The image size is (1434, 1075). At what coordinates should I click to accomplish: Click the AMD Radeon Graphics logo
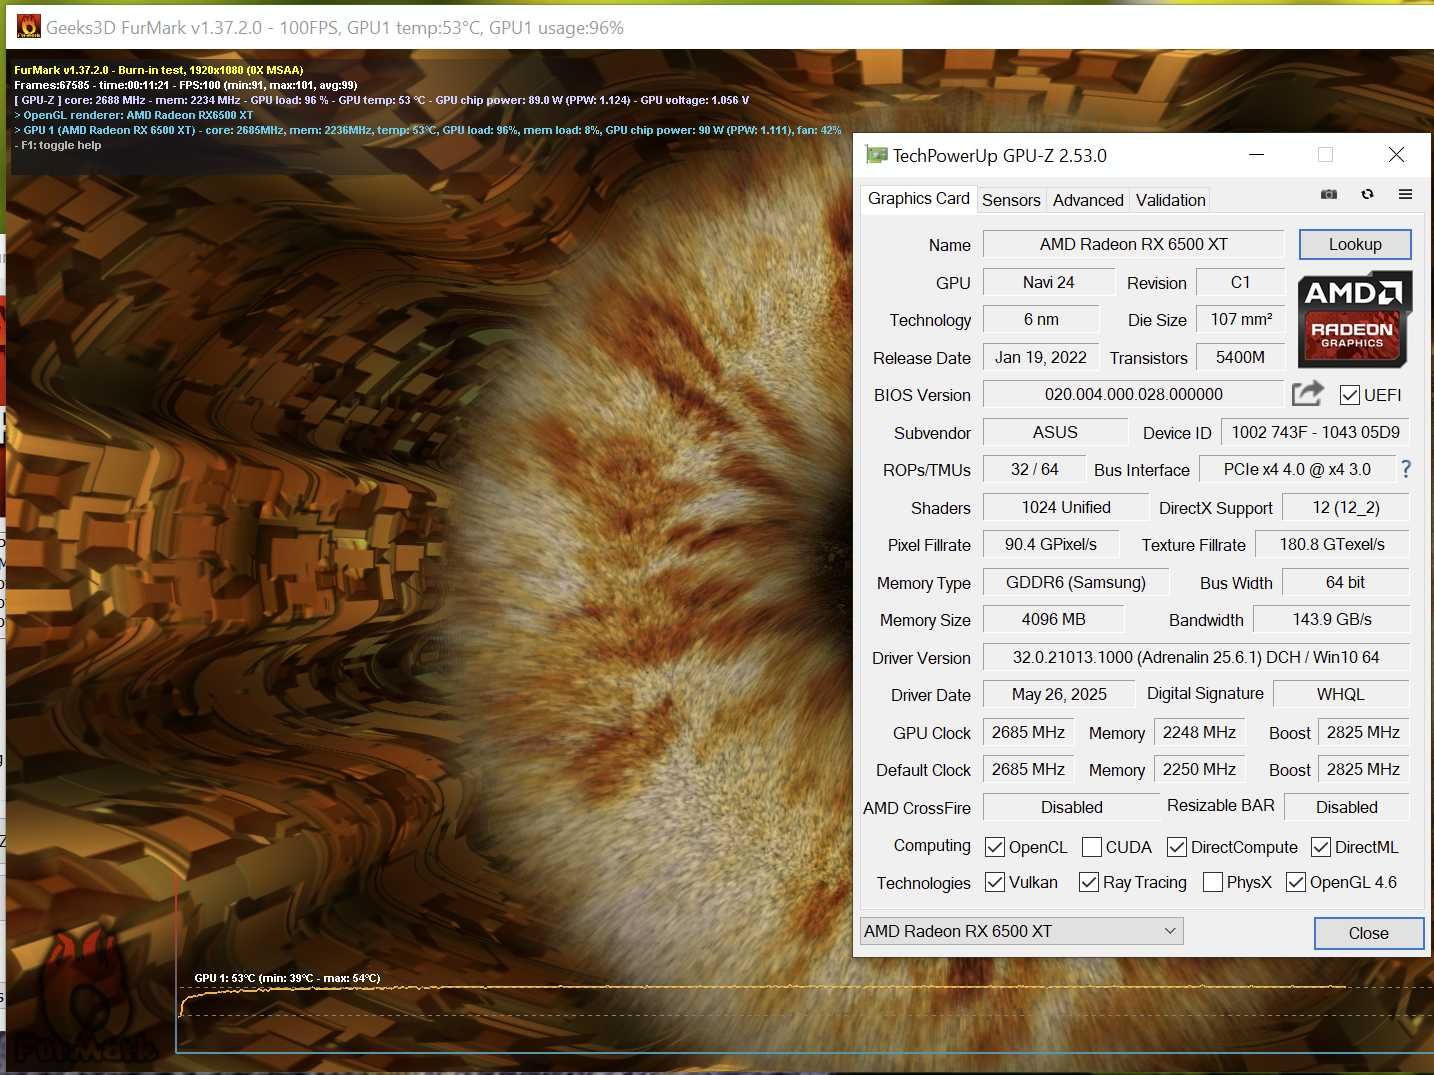[x=1355, y=319]
